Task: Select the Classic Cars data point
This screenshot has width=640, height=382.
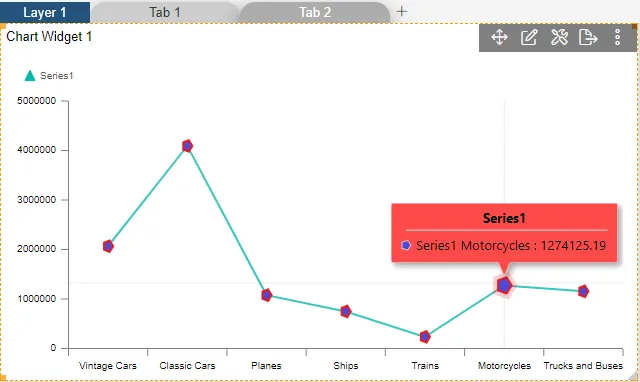Action: (187, 146)
